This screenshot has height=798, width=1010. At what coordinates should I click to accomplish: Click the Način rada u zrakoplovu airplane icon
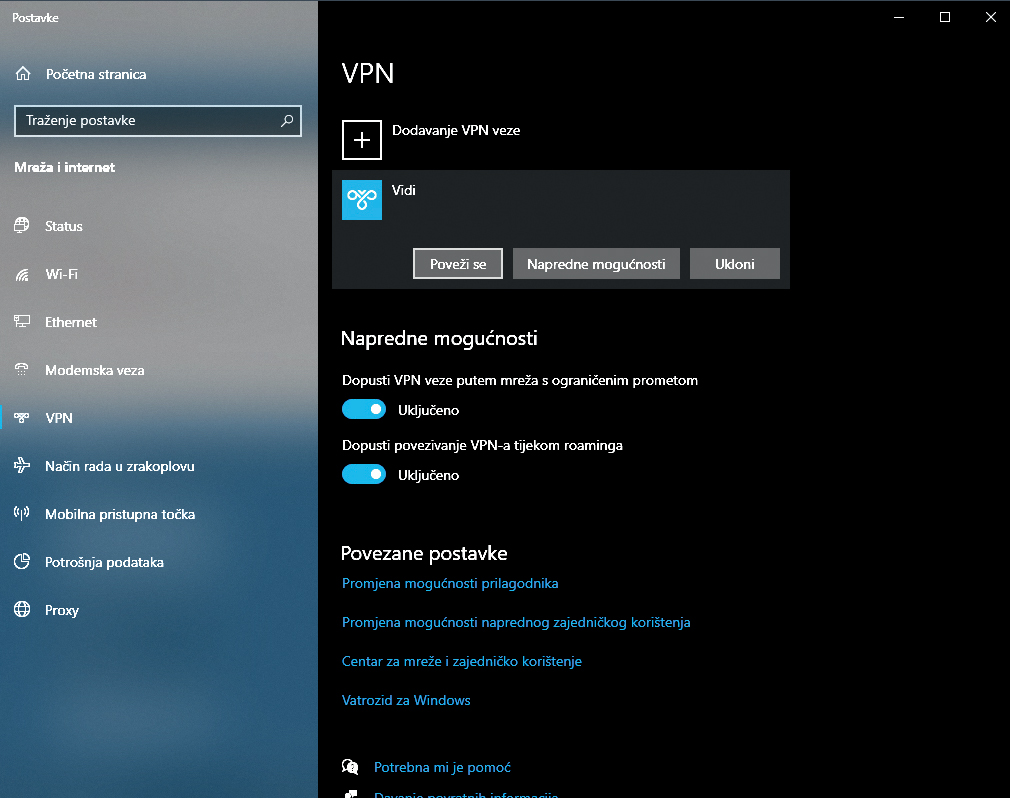pyautogui.click(x=22, y=466)
